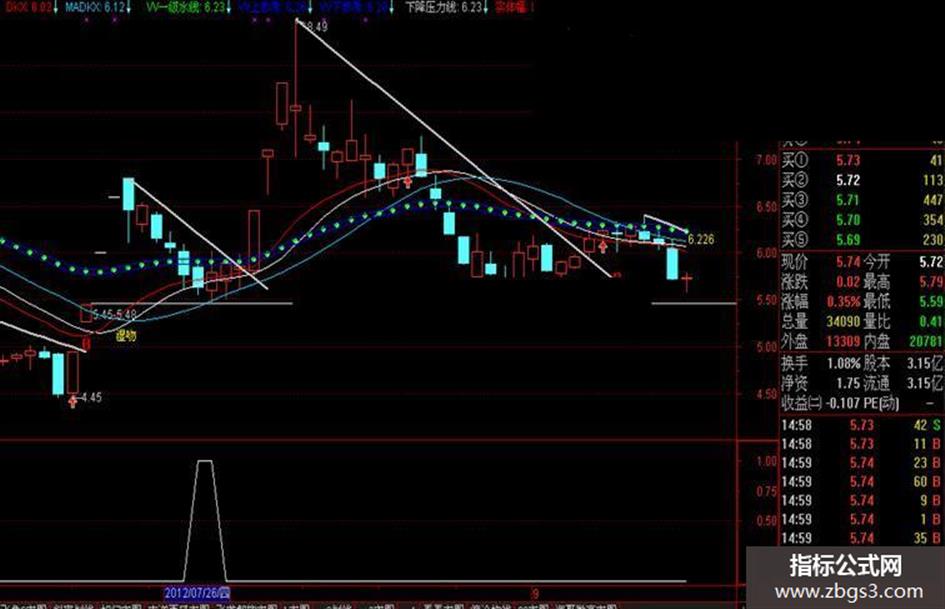Click the 1.00 sub-indicator axis label

767,461
